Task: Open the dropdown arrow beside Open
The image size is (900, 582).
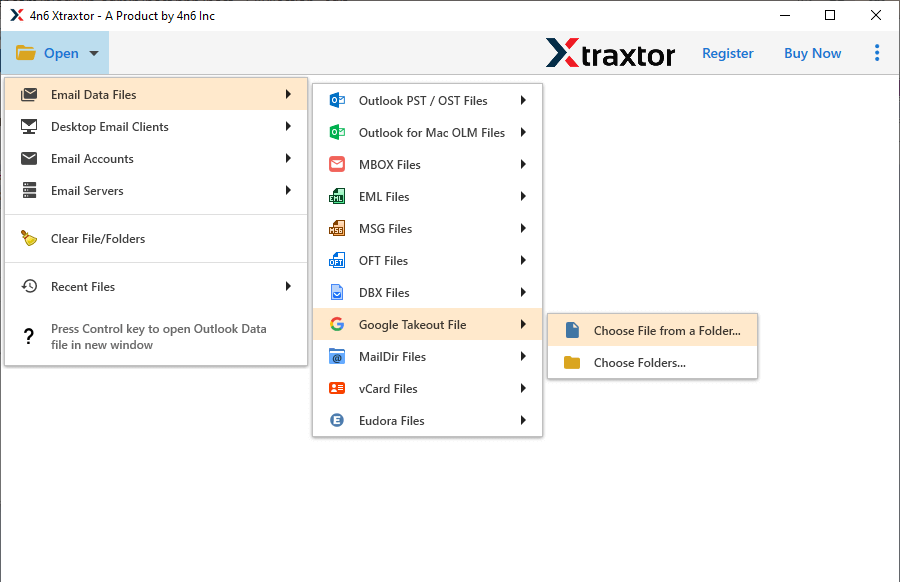Action: [x=93, y=53]
